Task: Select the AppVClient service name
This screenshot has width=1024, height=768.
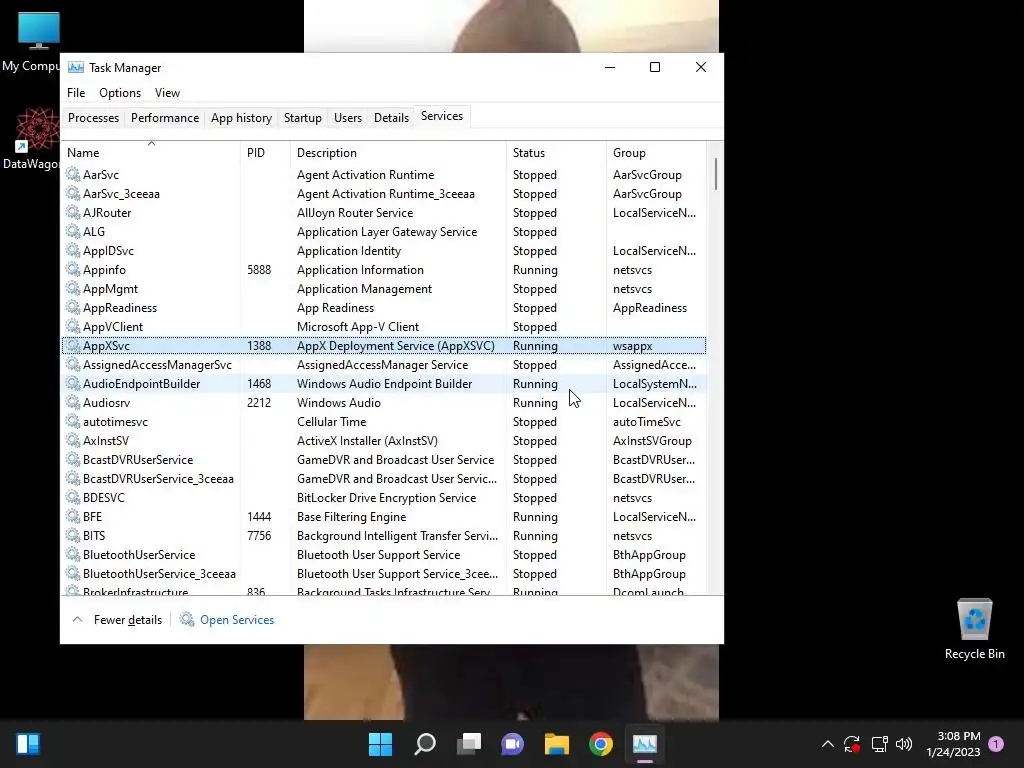Action: tap(113, 326)
